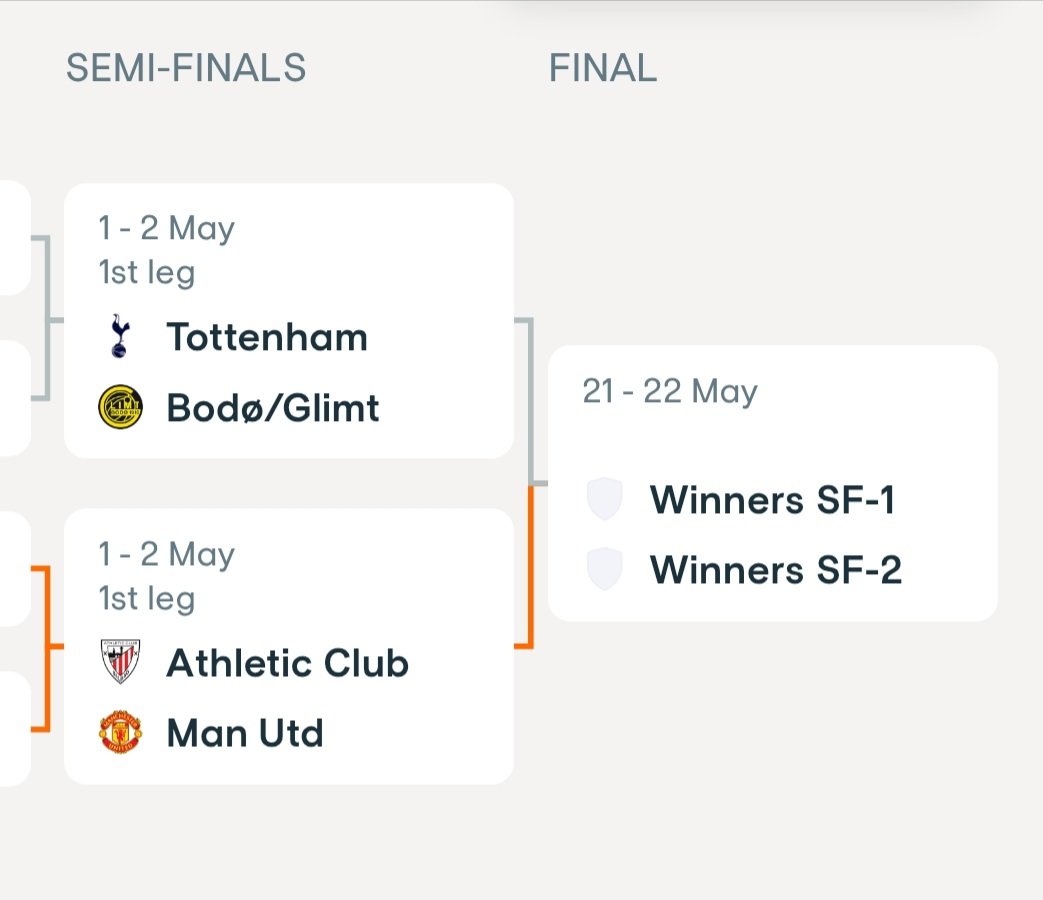The height and width of the screenshot is (900, 1043).
Task: Select the Athletic Club team name
Action: coord(287,663)
